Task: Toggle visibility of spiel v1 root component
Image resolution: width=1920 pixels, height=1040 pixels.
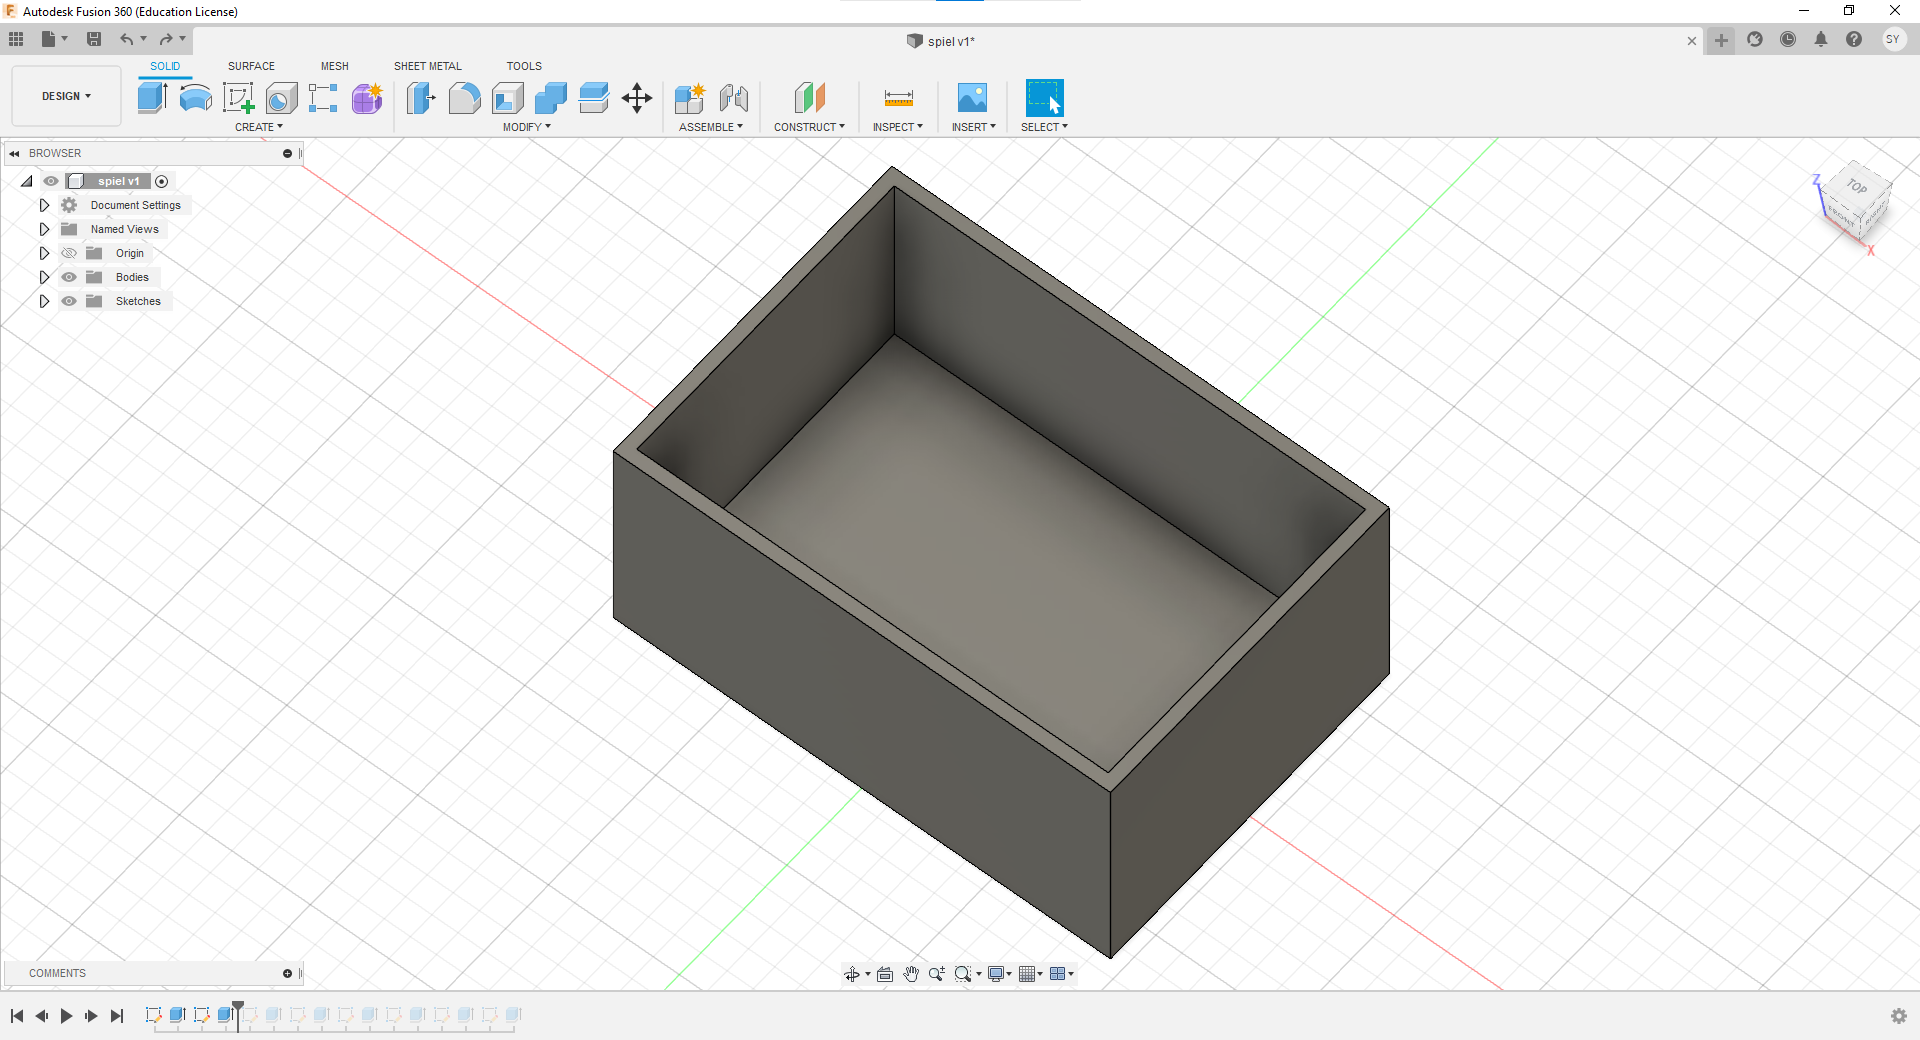Action: click(x=51, y=181)
